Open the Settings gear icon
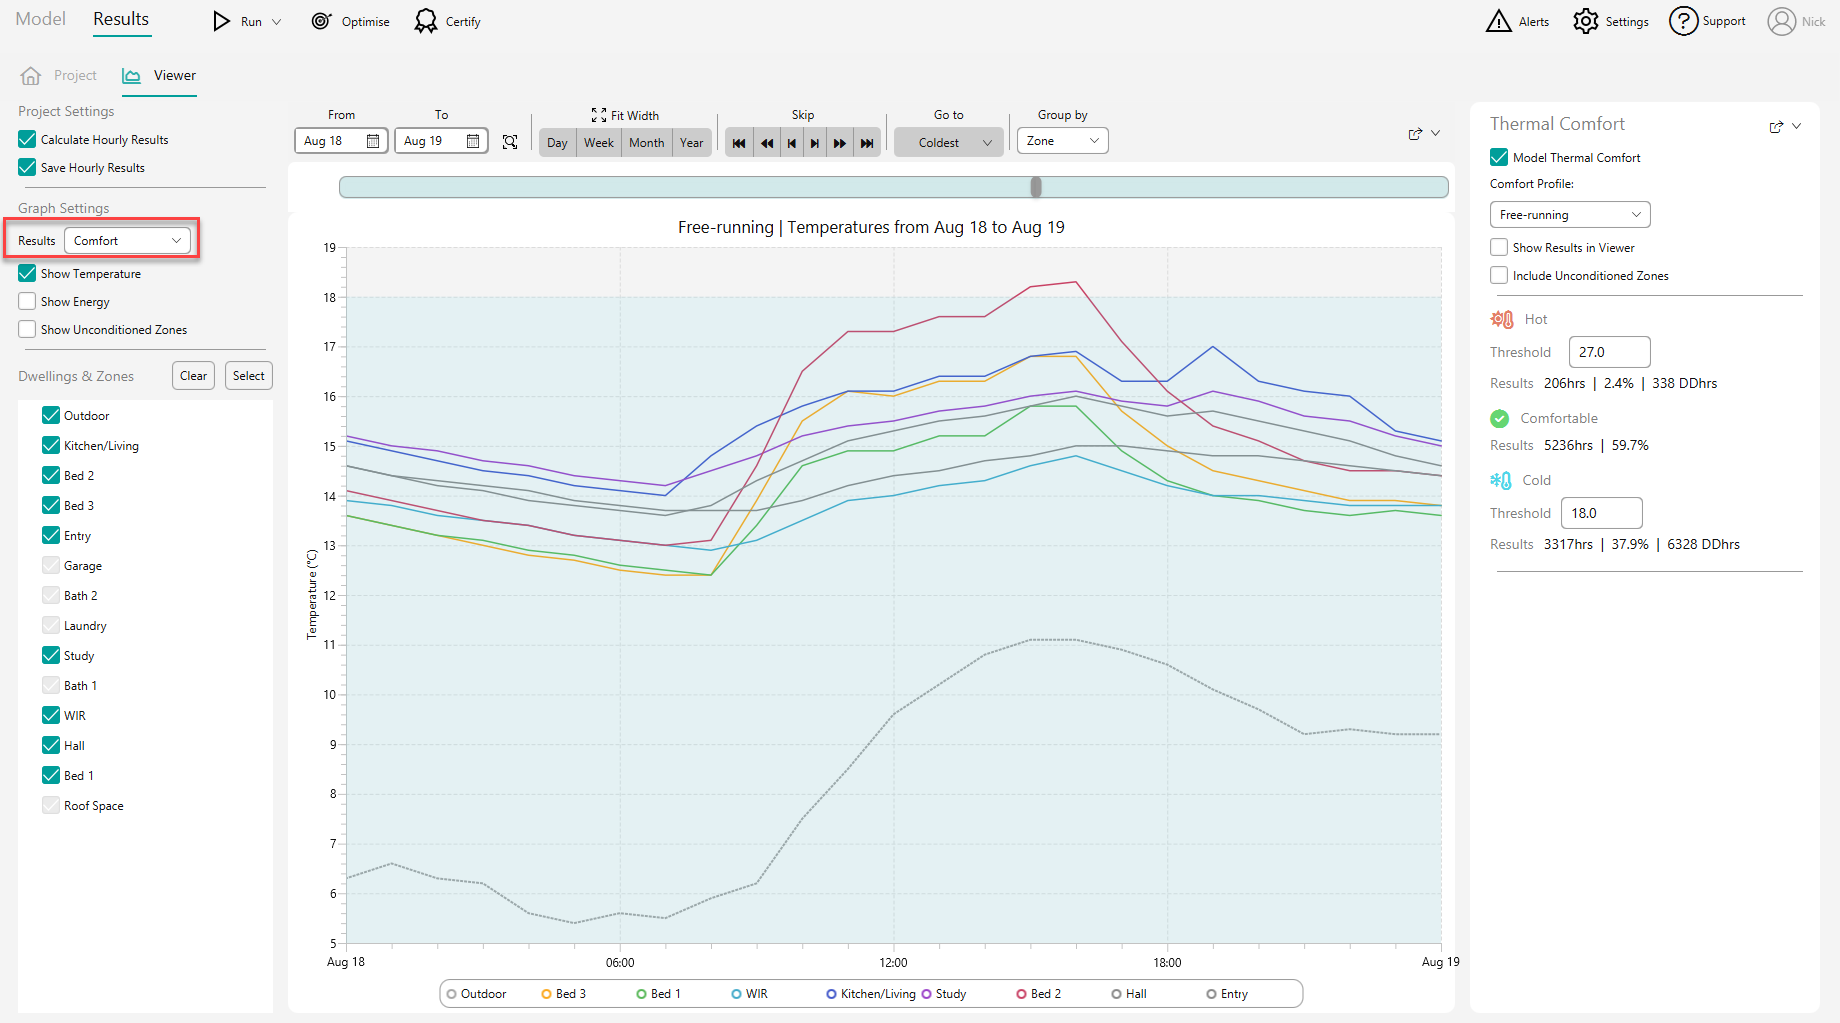The width and height of the screenshot is (1840, 1023). click(x=1586, y=21)
